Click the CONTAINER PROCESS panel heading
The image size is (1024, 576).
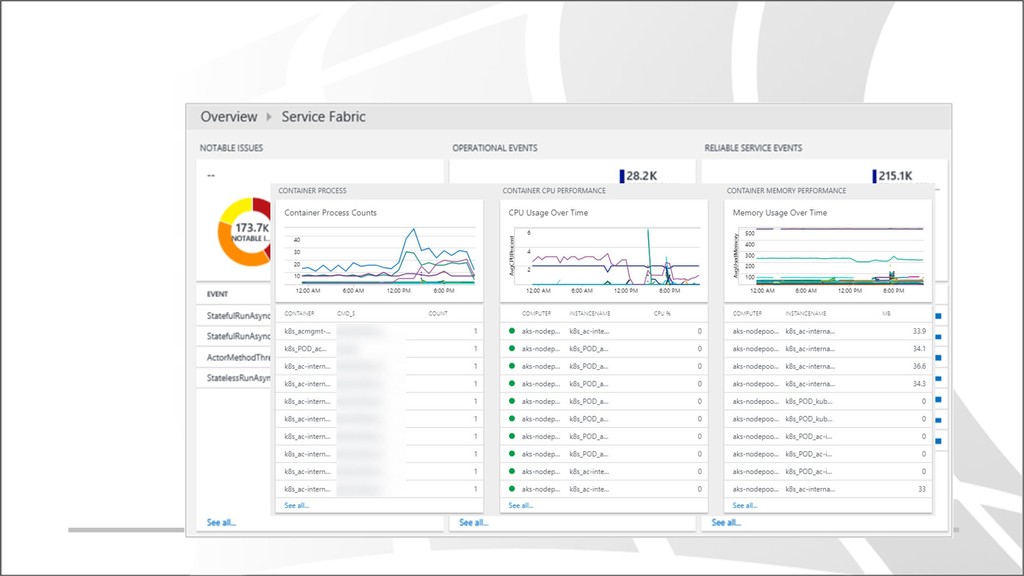click(312, 191)
